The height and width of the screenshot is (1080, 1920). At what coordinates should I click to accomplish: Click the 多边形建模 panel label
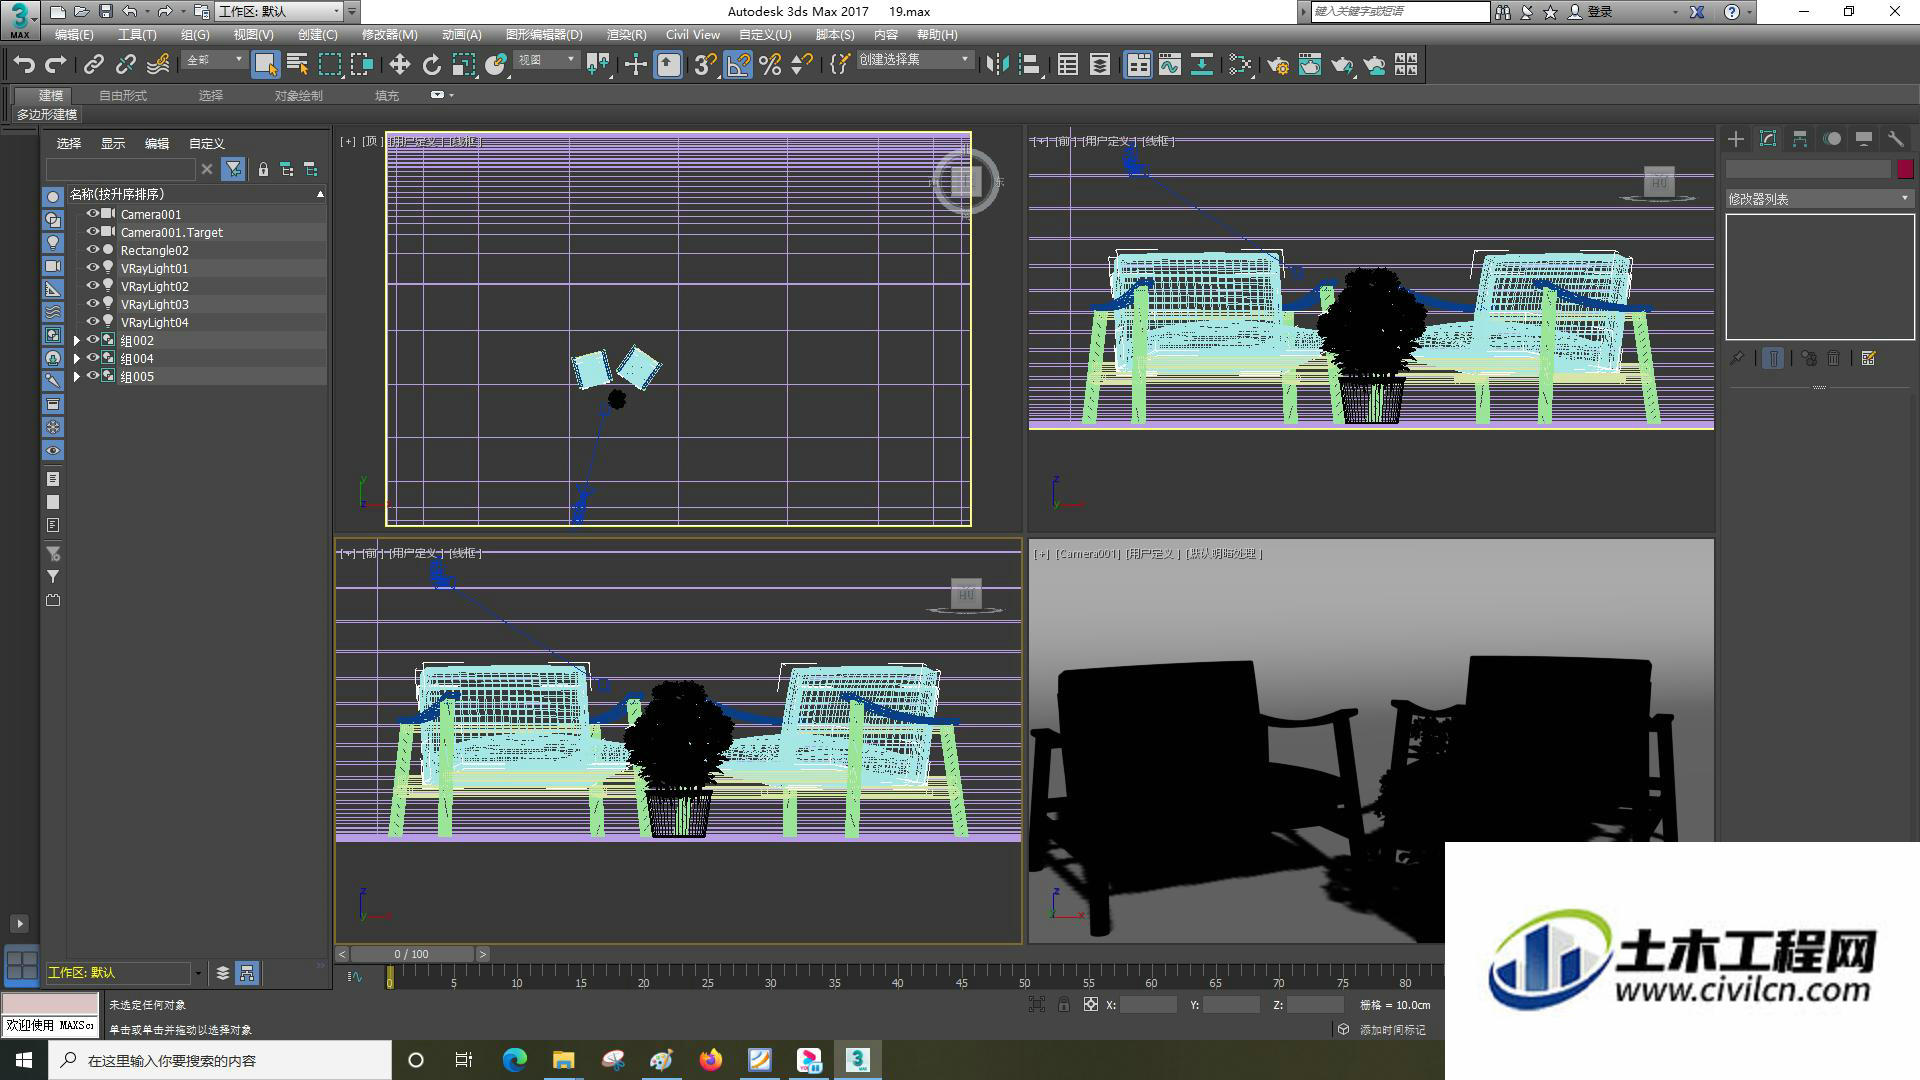pos(46,115)
